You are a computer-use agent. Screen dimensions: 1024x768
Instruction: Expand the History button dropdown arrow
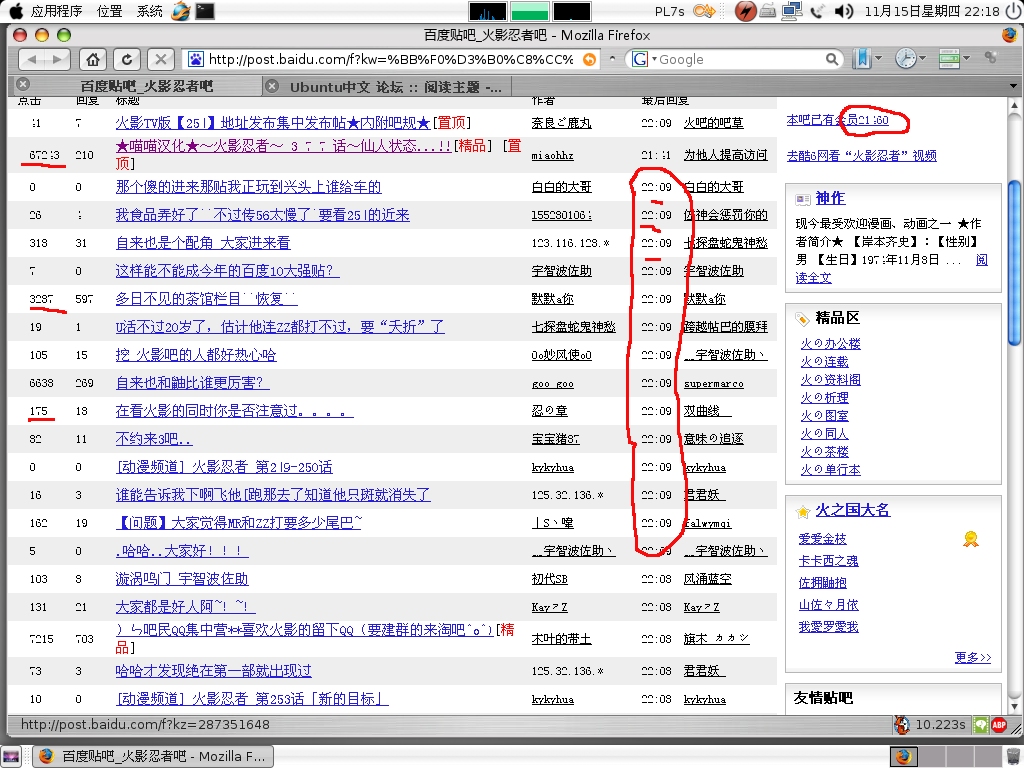point(921,59)
